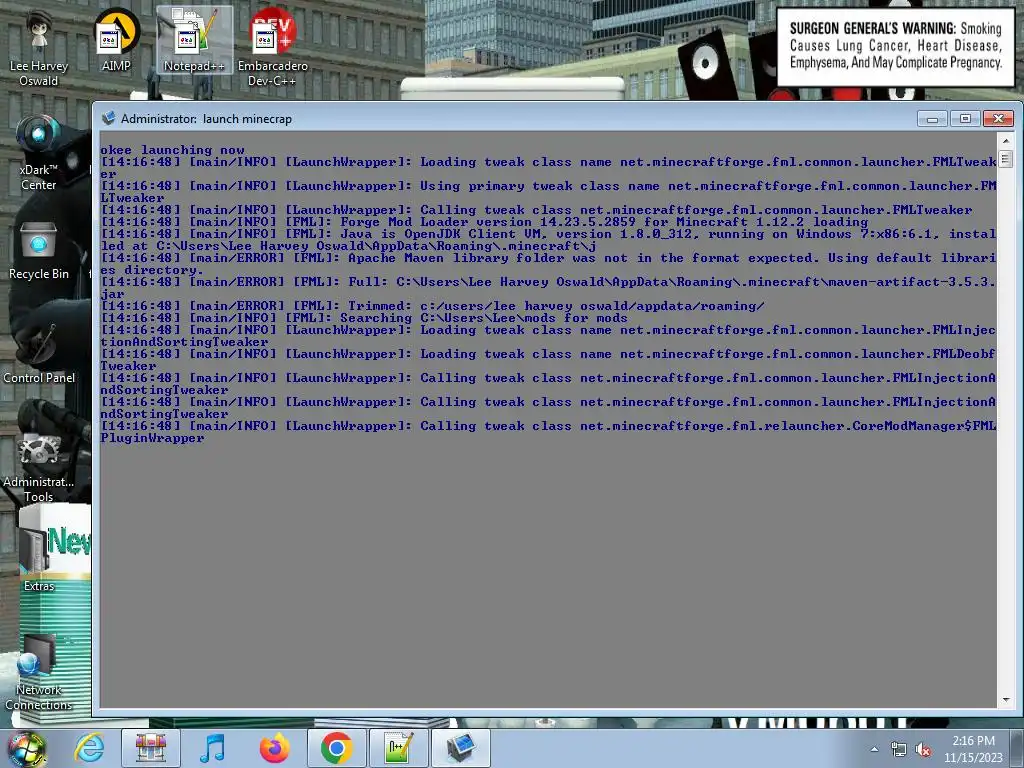This screenshot has height=768, width=1024.
Task: Click the console window title bar icon
Action: [108, 118]
